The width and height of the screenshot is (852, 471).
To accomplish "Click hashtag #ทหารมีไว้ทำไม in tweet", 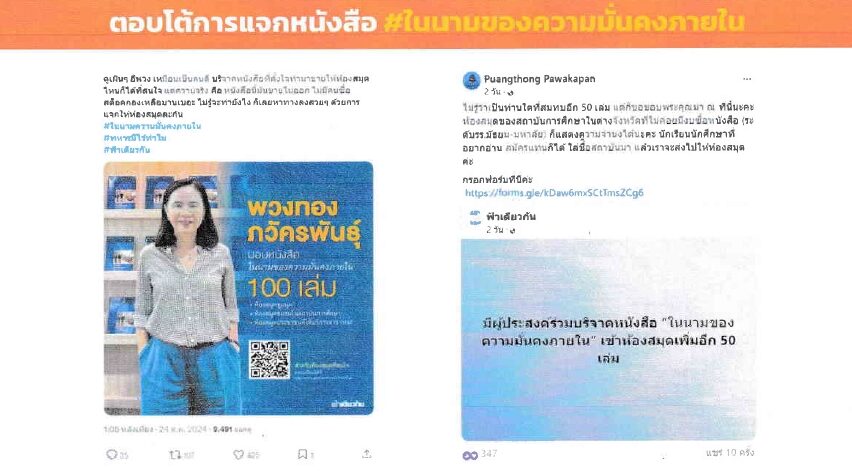I will [135, 138].
